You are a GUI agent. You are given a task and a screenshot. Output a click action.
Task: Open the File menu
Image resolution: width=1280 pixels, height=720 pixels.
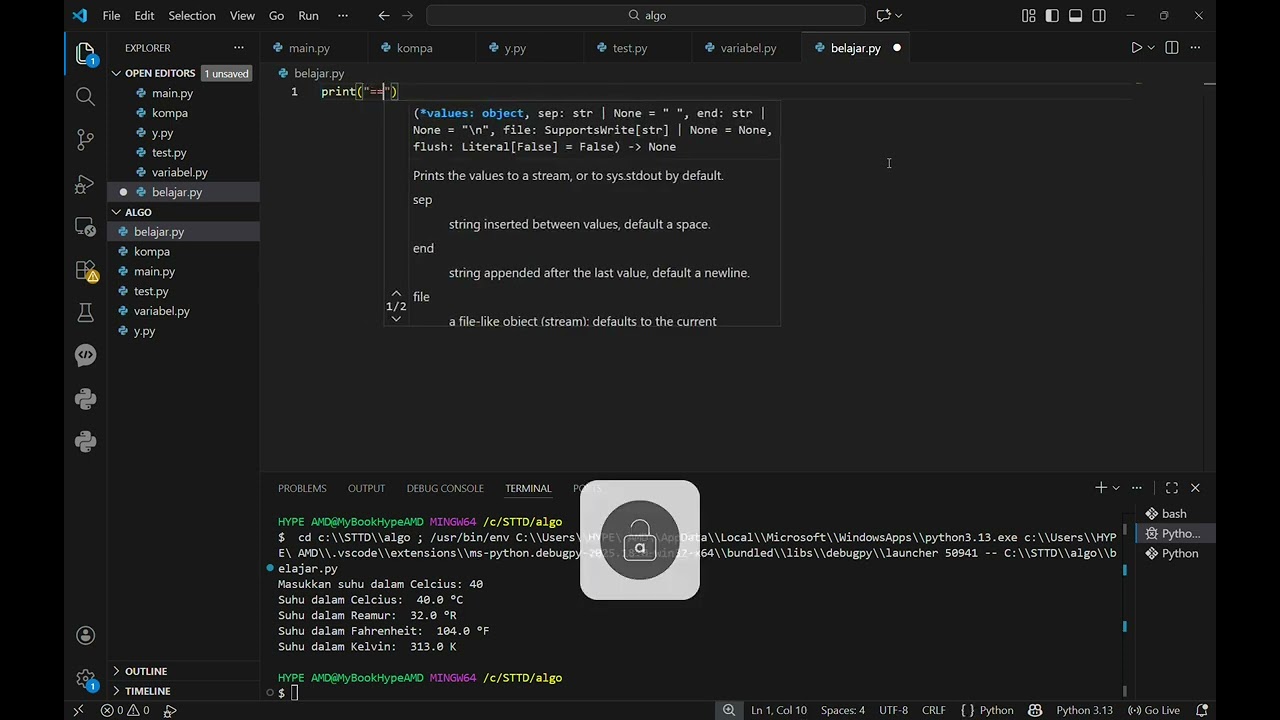coord(111,15)
